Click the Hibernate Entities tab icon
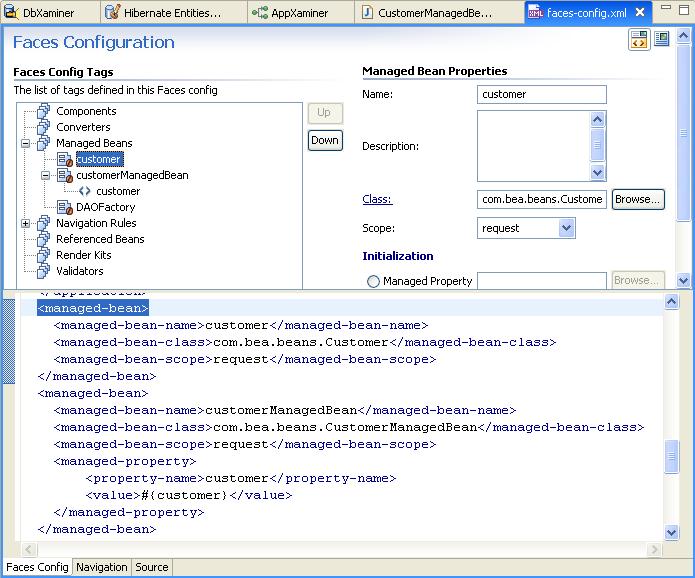Screen dimensions: 695x578 (x=113, y=12)
